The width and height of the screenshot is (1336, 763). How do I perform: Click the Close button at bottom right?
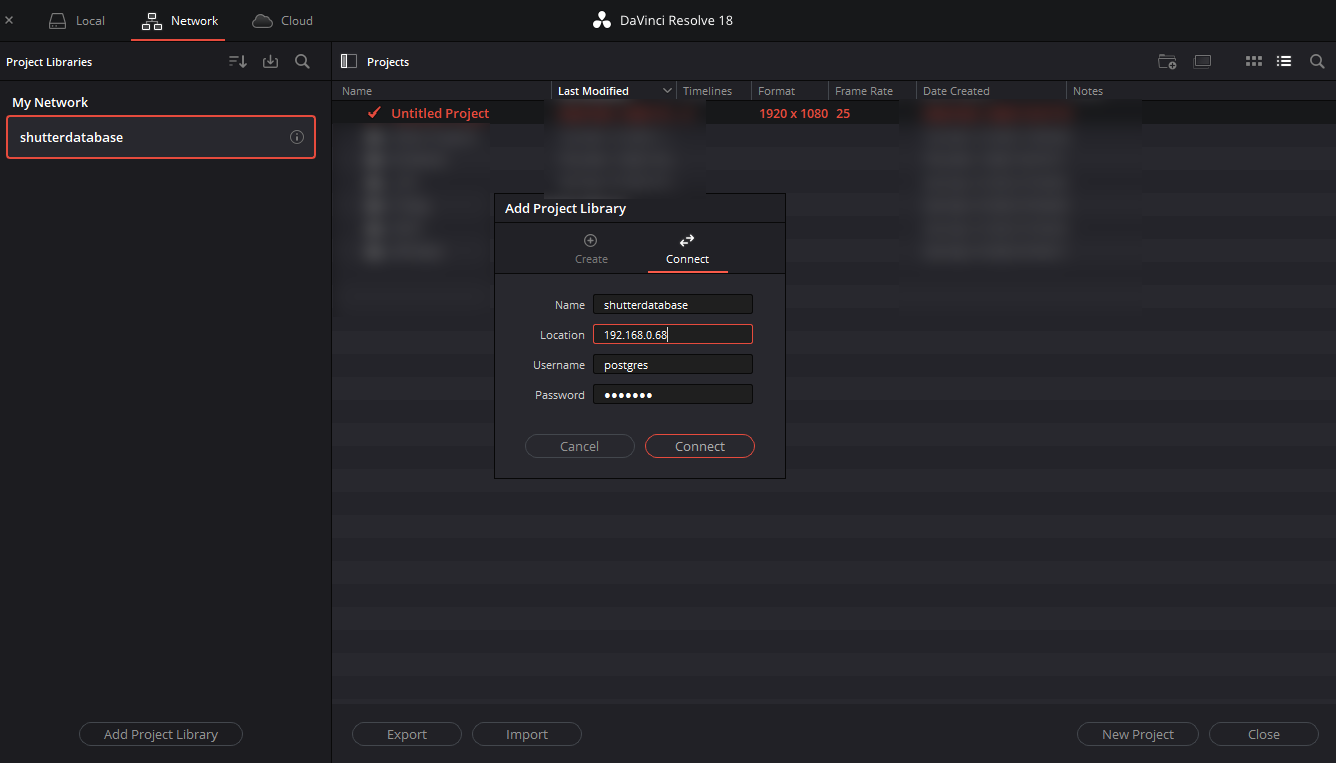click(x=1264, y=734)
